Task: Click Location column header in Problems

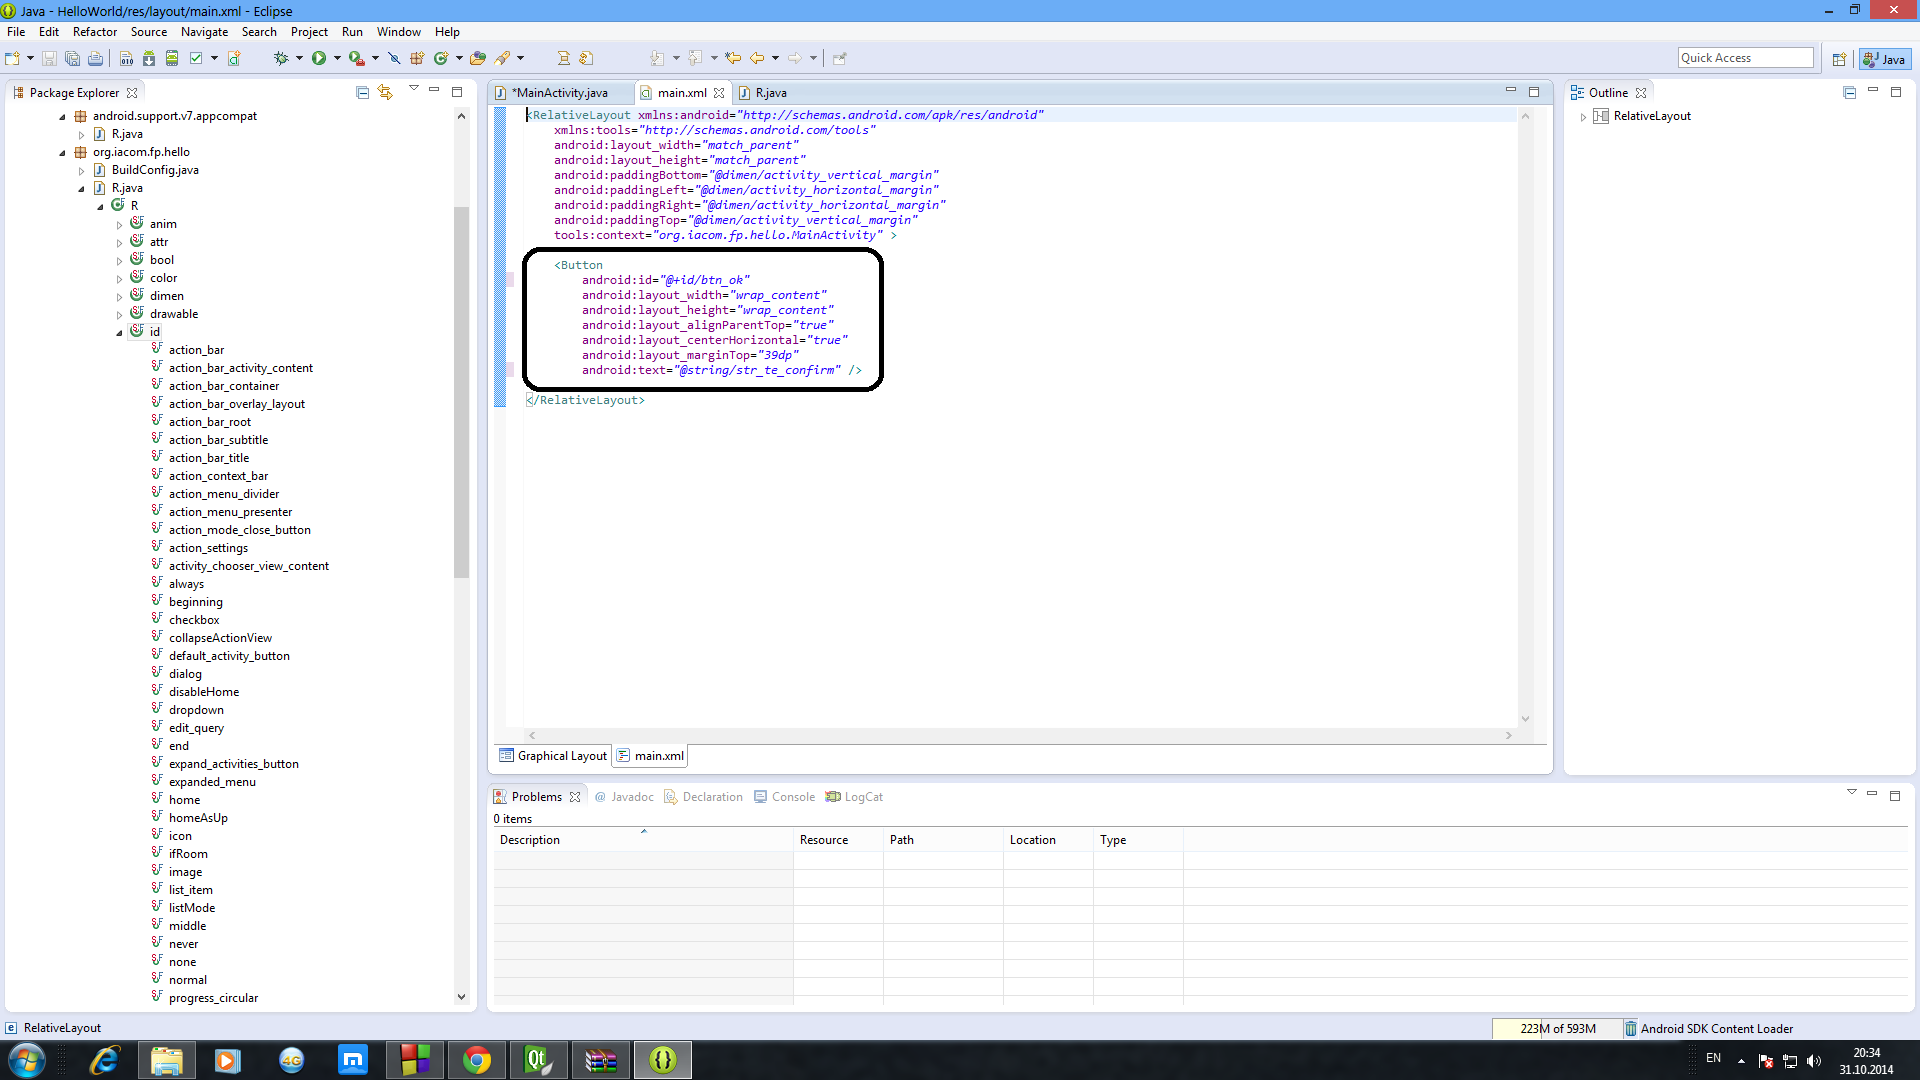Action: click(1048, 840)
